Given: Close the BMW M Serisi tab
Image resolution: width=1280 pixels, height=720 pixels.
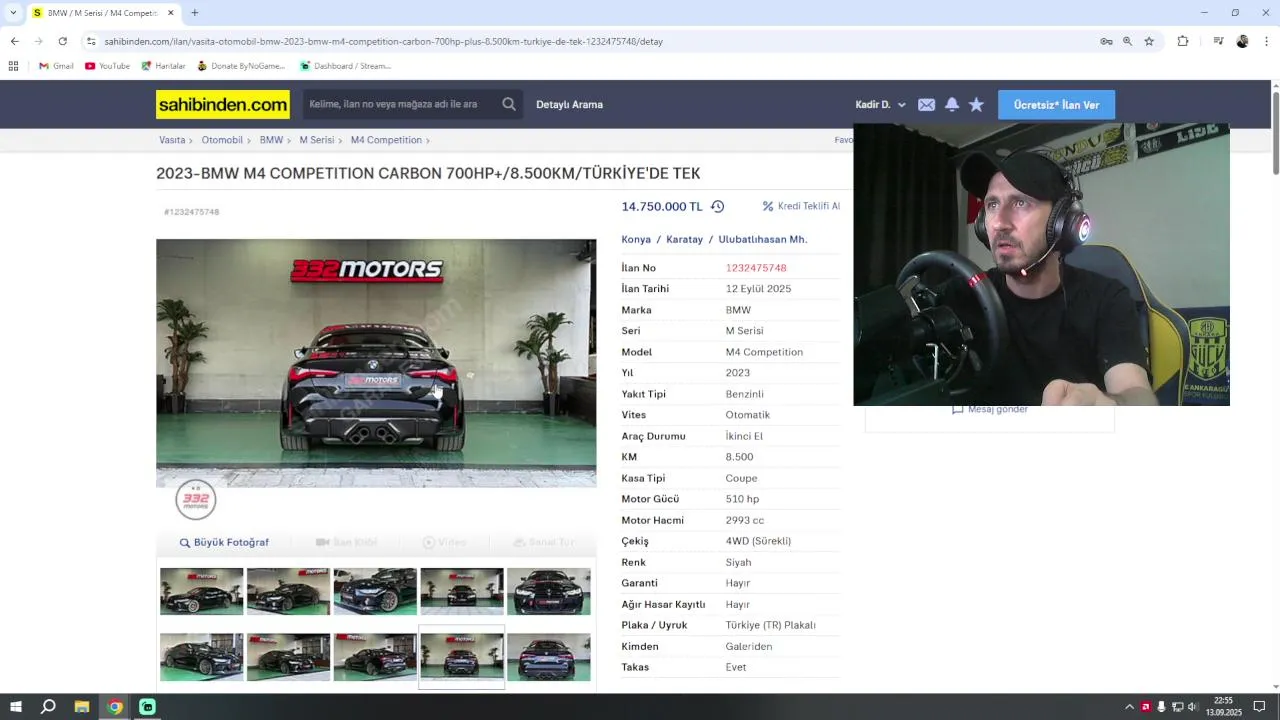Looking at the screenshot, I should coord(171,13).
